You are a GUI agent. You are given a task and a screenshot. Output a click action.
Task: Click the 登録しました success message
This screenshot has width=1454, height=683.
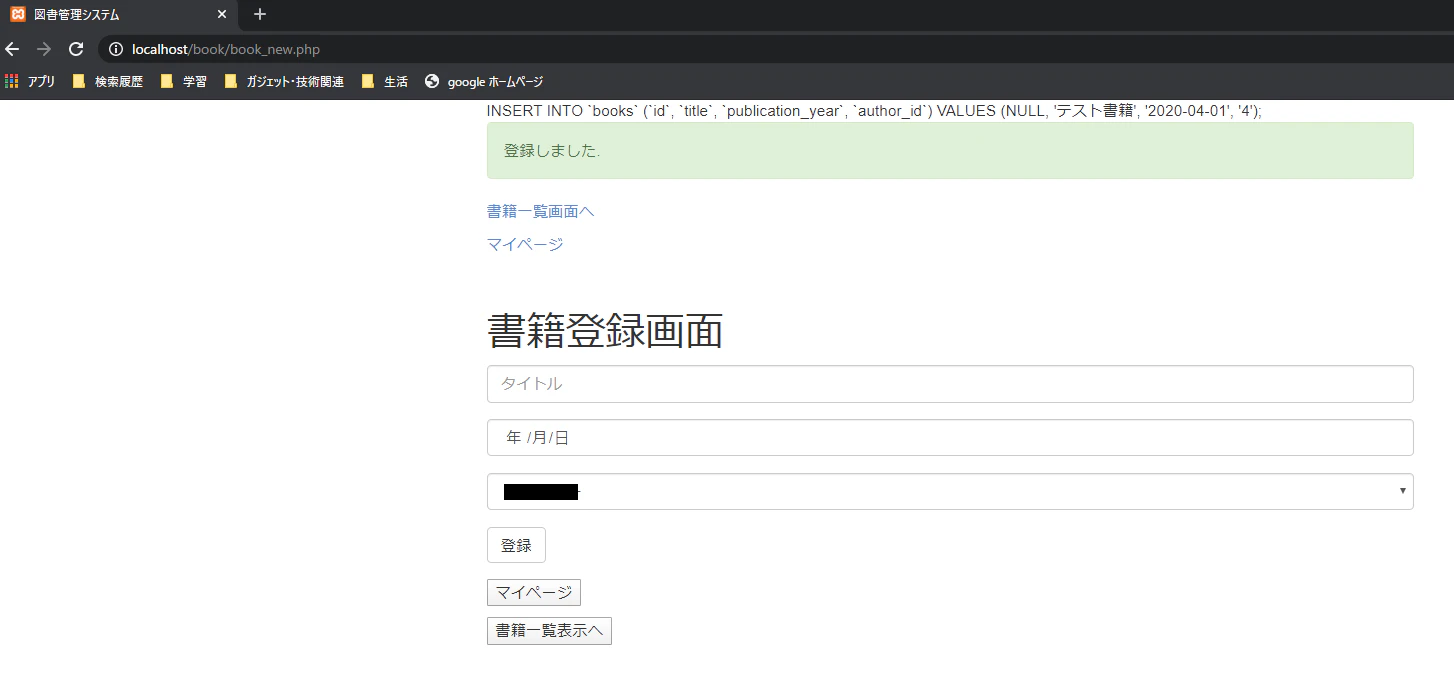(x=950, y=151)
